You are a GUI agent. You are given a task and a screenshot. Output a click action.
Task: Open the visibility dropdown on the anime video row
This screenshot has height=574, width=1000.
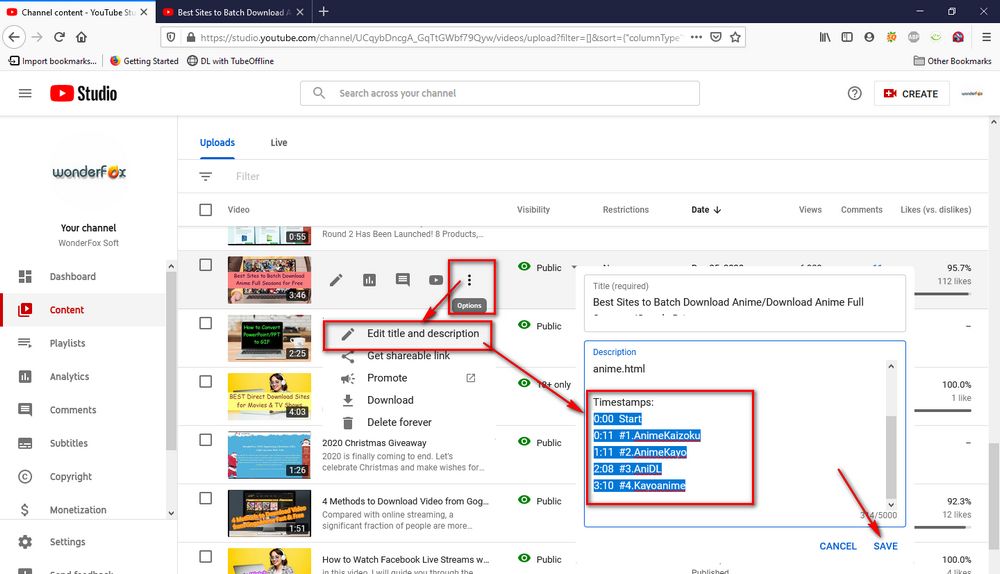574,267
